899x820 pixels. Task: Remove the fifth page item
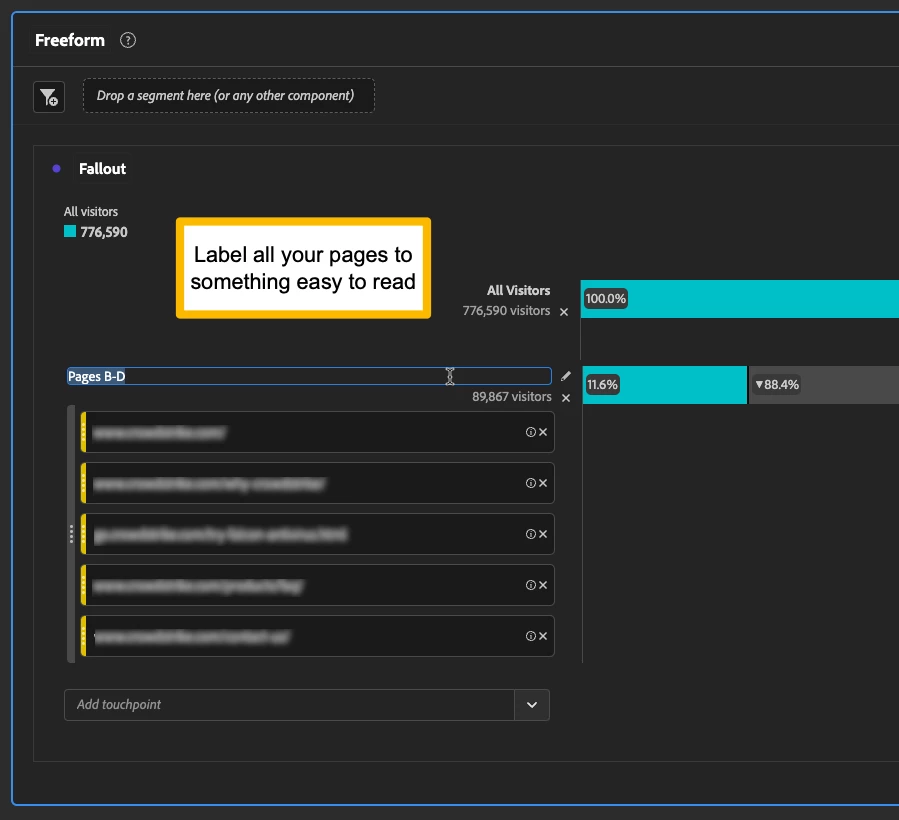543,636
